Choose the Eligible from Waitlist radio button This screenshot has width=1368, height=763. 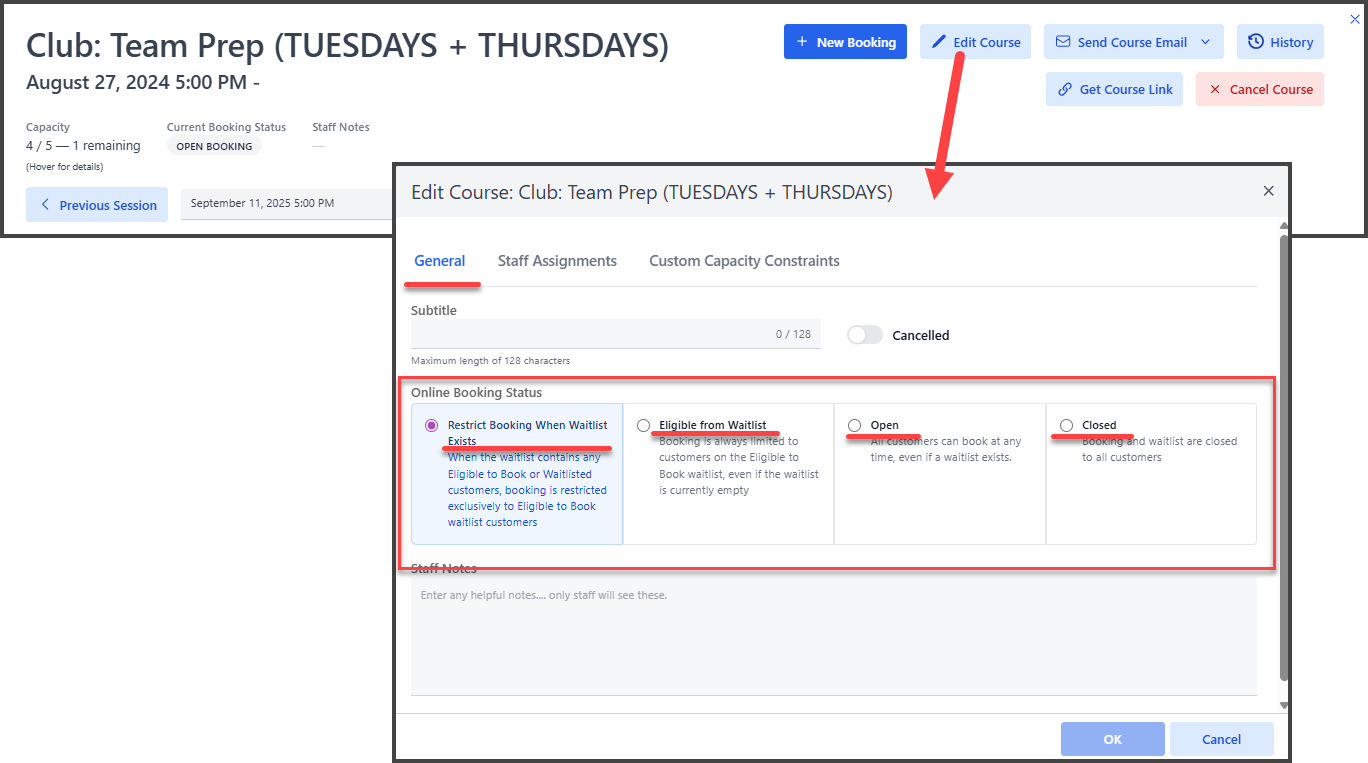coord(643,425)
